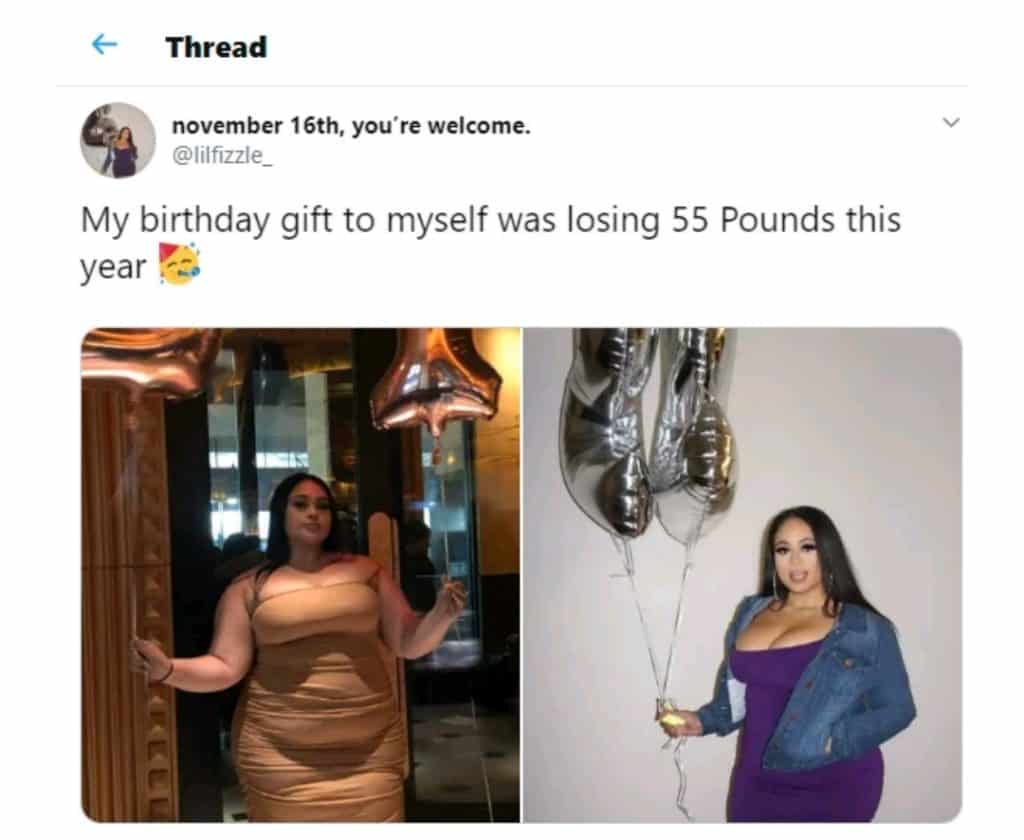This screenshot has height=840, width=1024.
Task: Open the right photo with purple dress
Action: [743, 575]
